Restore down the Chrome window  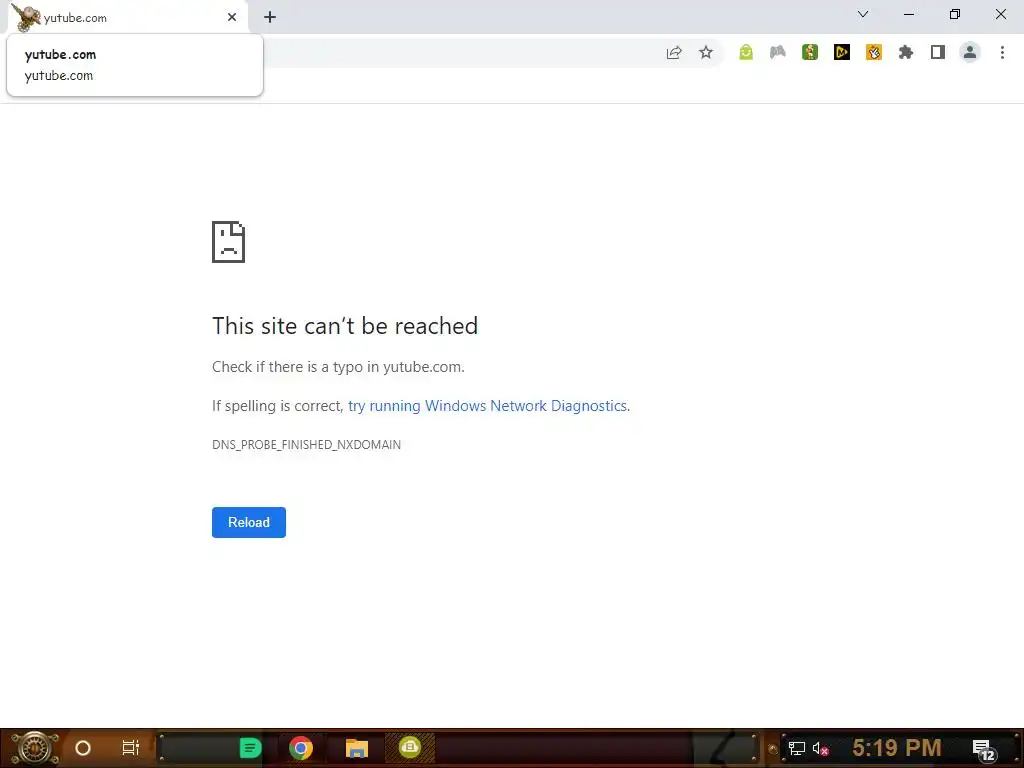coord(955,14)
